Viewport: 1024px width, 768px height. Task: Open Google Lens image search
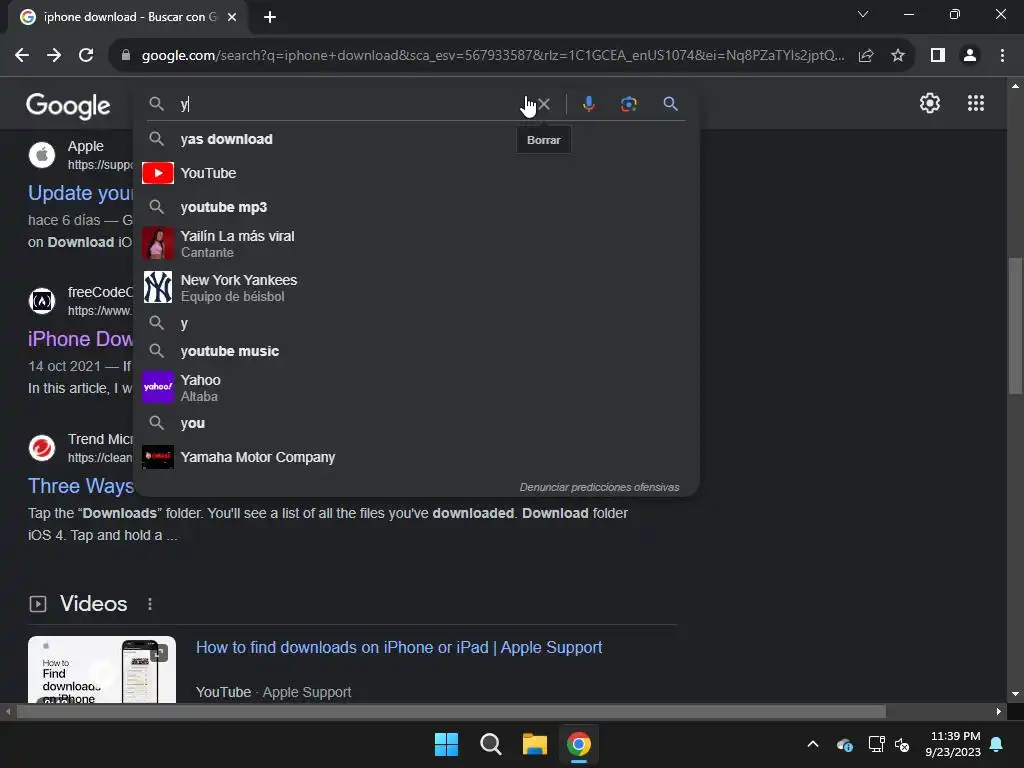pyautogui.click(x=629, y=104)
